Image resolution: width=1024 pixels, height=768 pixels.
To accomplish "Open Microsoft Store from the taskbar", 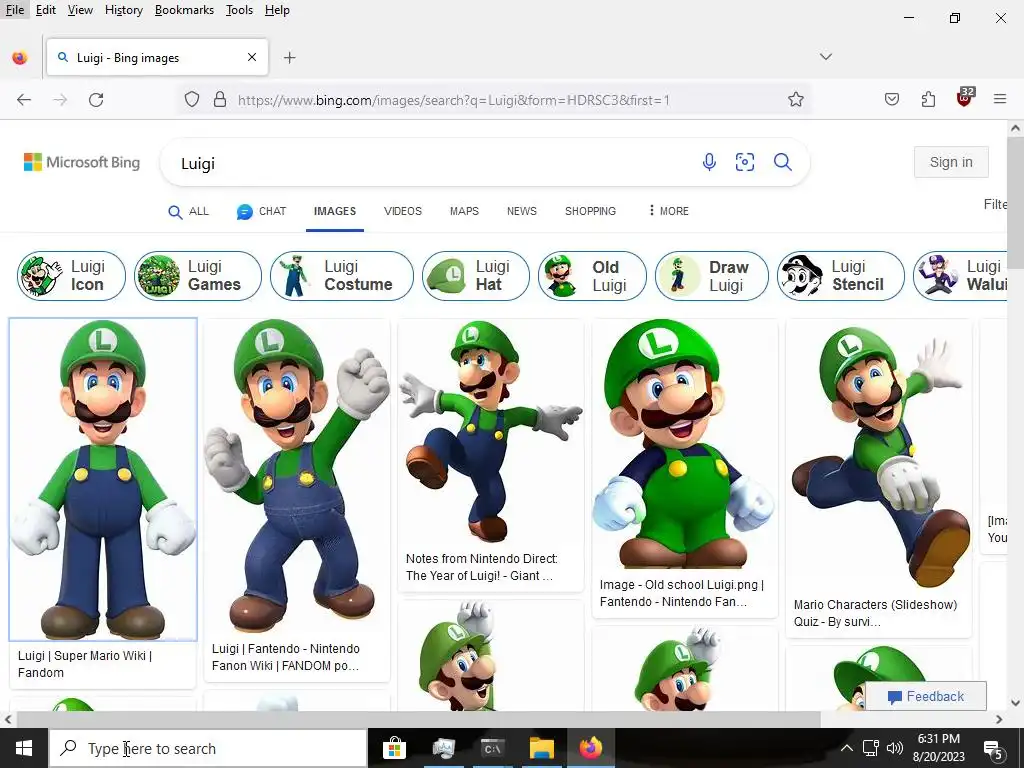I will click(394, 748).
